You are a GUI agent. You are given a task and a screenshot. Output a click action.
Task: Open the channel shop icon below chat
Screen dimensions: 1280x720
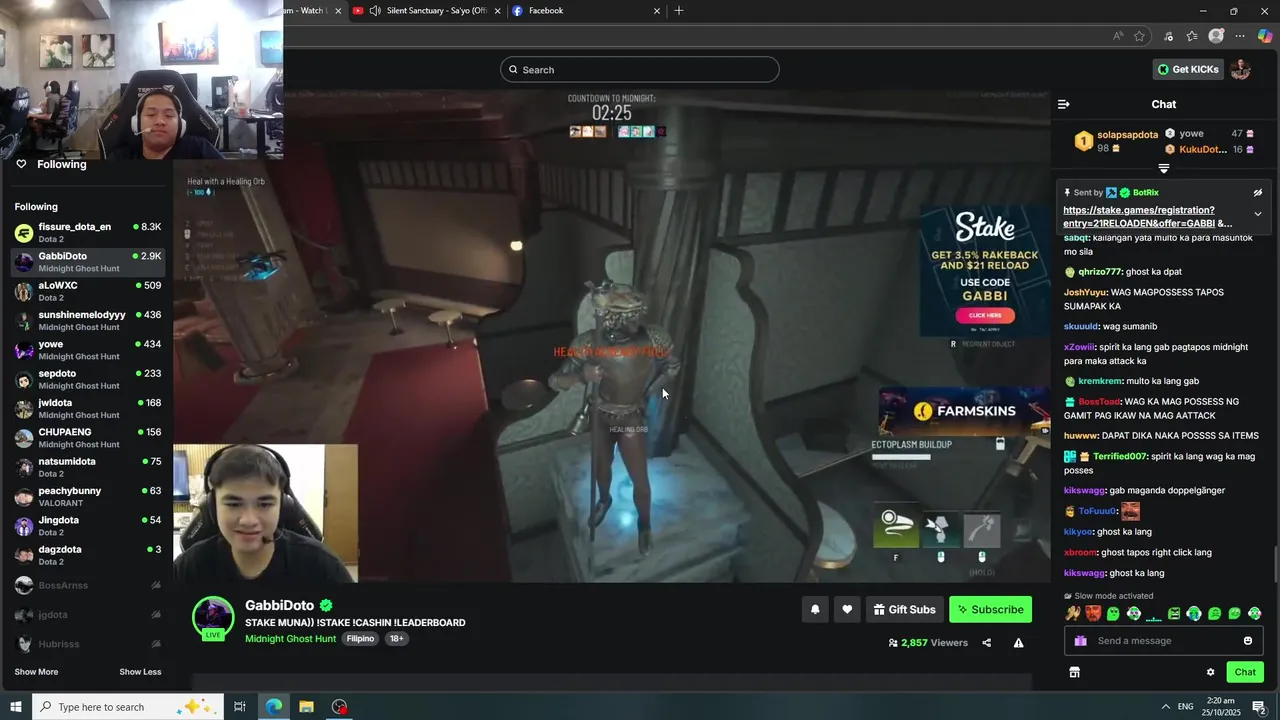(1074, 672)
